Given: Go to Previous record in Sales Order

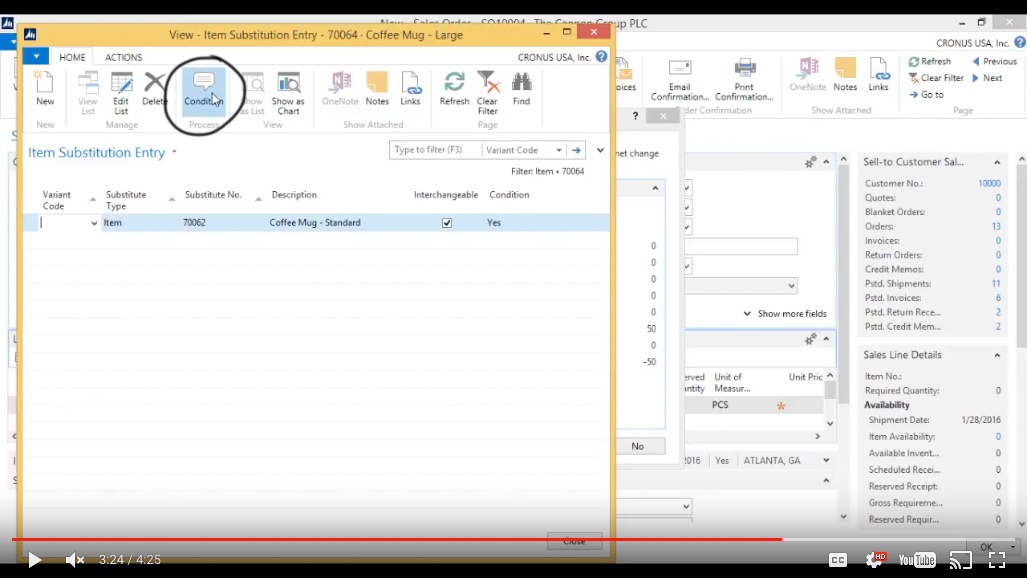Looking at the screenshot, I should (994, 62).
